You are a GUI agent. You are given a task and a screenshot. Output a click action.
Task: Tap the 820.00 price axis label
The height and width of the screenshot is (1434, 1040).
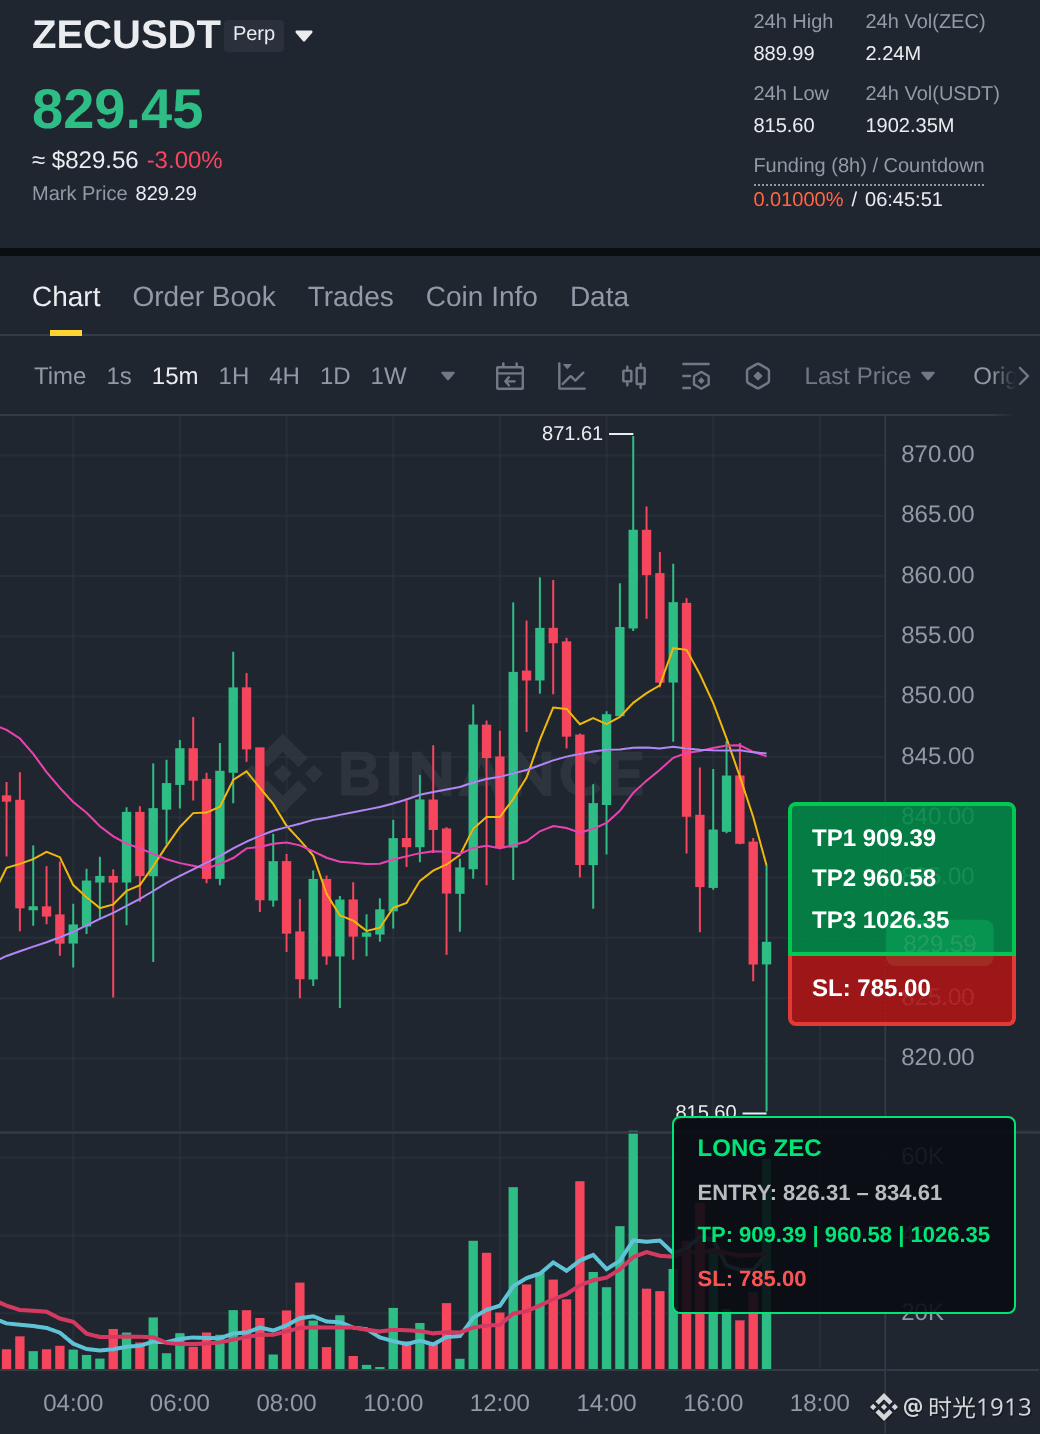click(x=938, y=1057)
